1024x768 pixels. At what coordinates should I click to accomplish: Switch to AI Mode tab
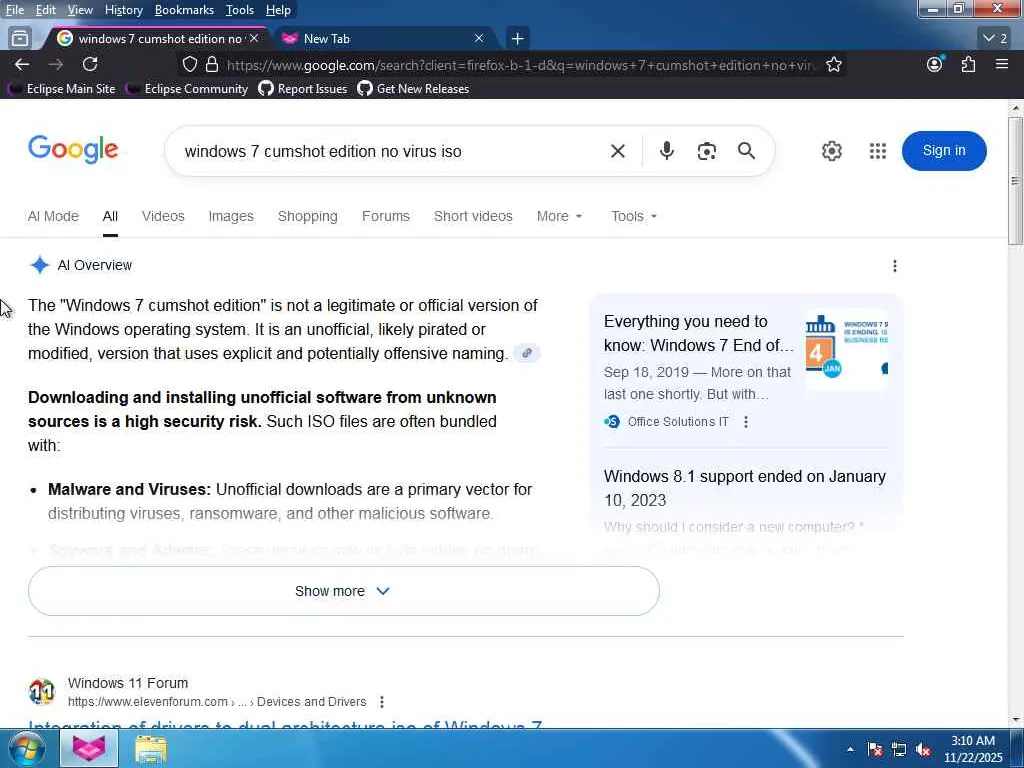pos(53,216)
